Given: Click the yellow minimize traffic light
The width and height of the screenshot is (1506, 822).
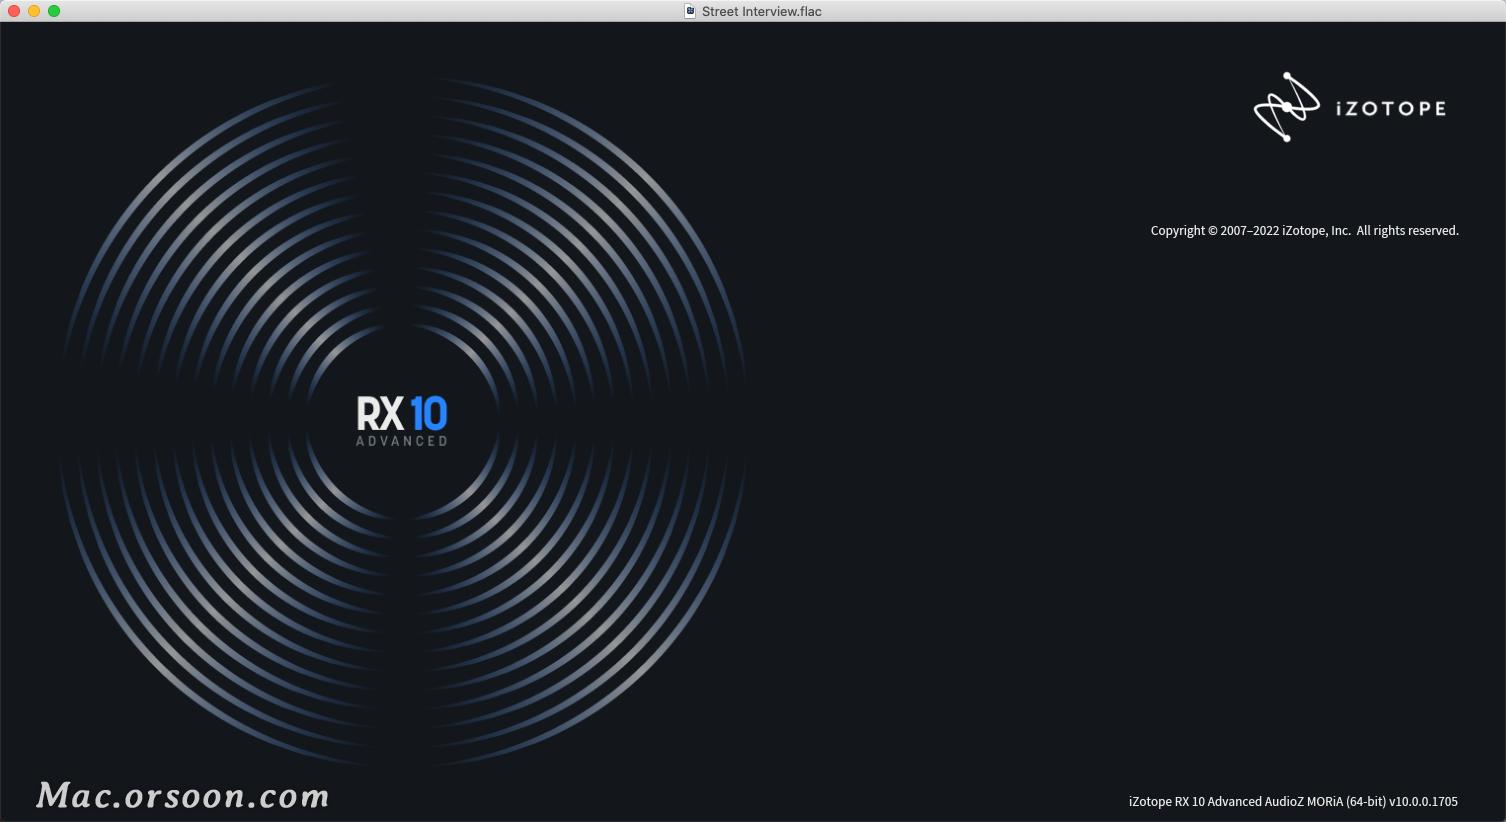Looking at the screenshot, I should coord(33,11).
